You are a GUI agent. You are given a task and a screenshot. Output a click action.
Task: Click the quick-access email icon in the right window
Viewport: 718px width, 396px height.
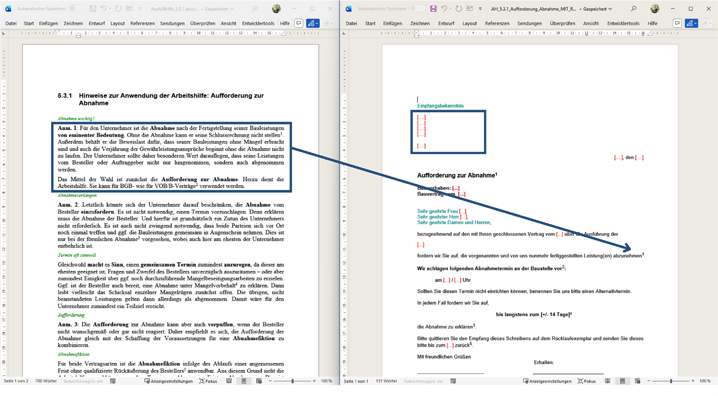(470, 9)
